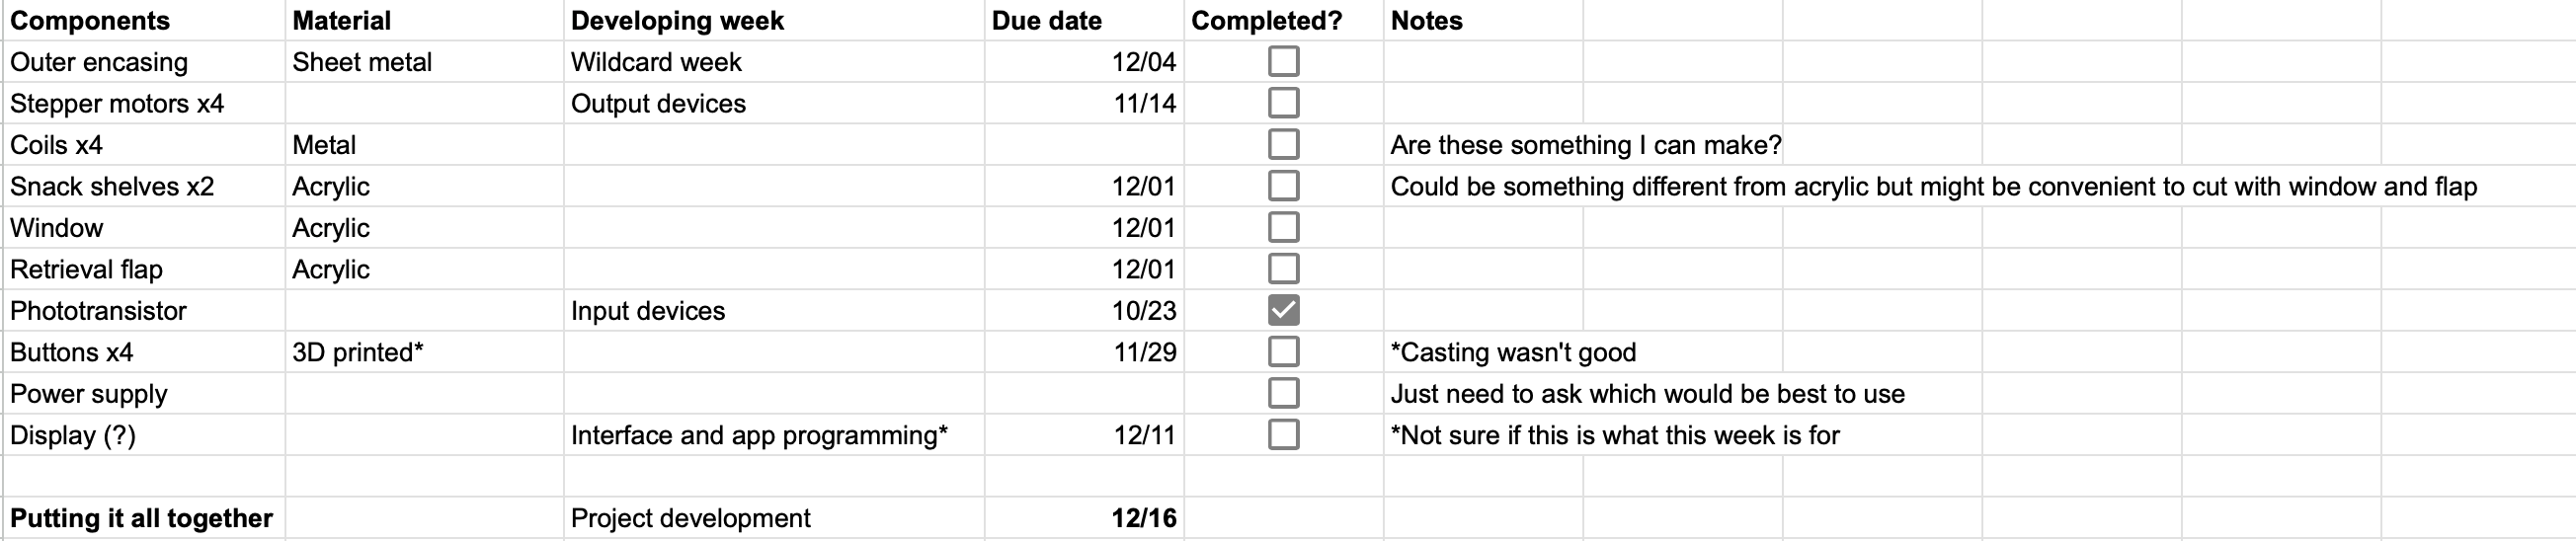Image resolution: width=2576 pixels, height=541 pixels.
Task: Select the empty Coils x4 due date cell
Action: [1084, 145]
